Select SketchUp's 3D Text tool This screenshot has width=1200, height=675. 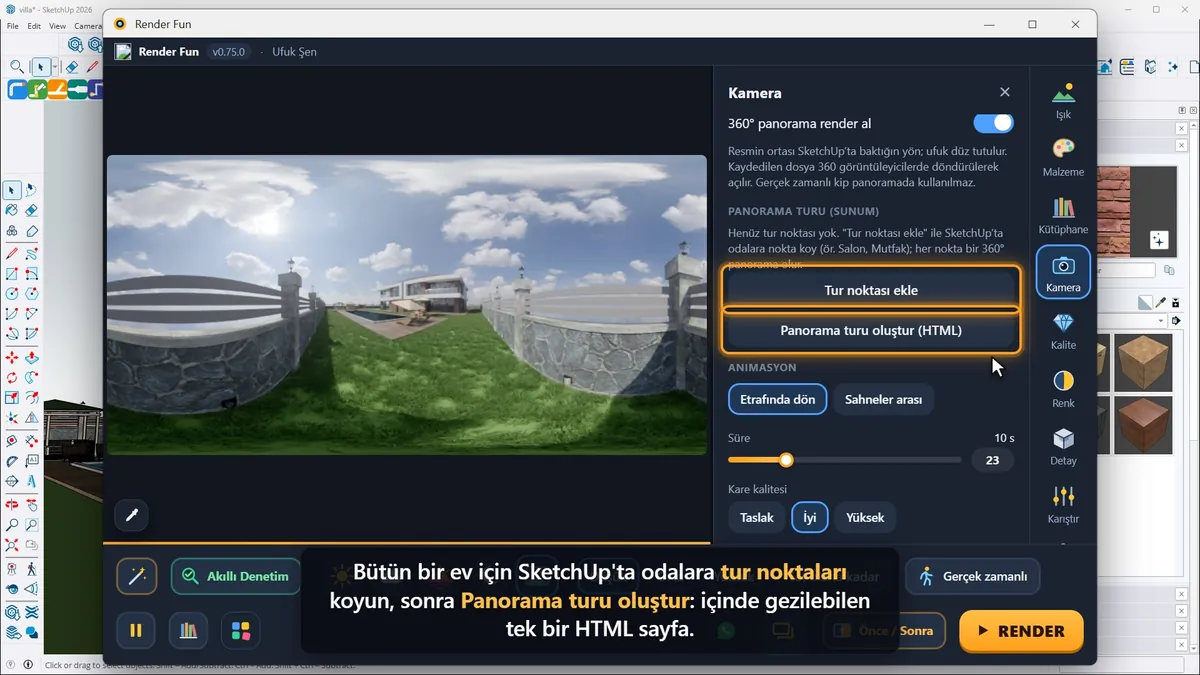[31, 481]
